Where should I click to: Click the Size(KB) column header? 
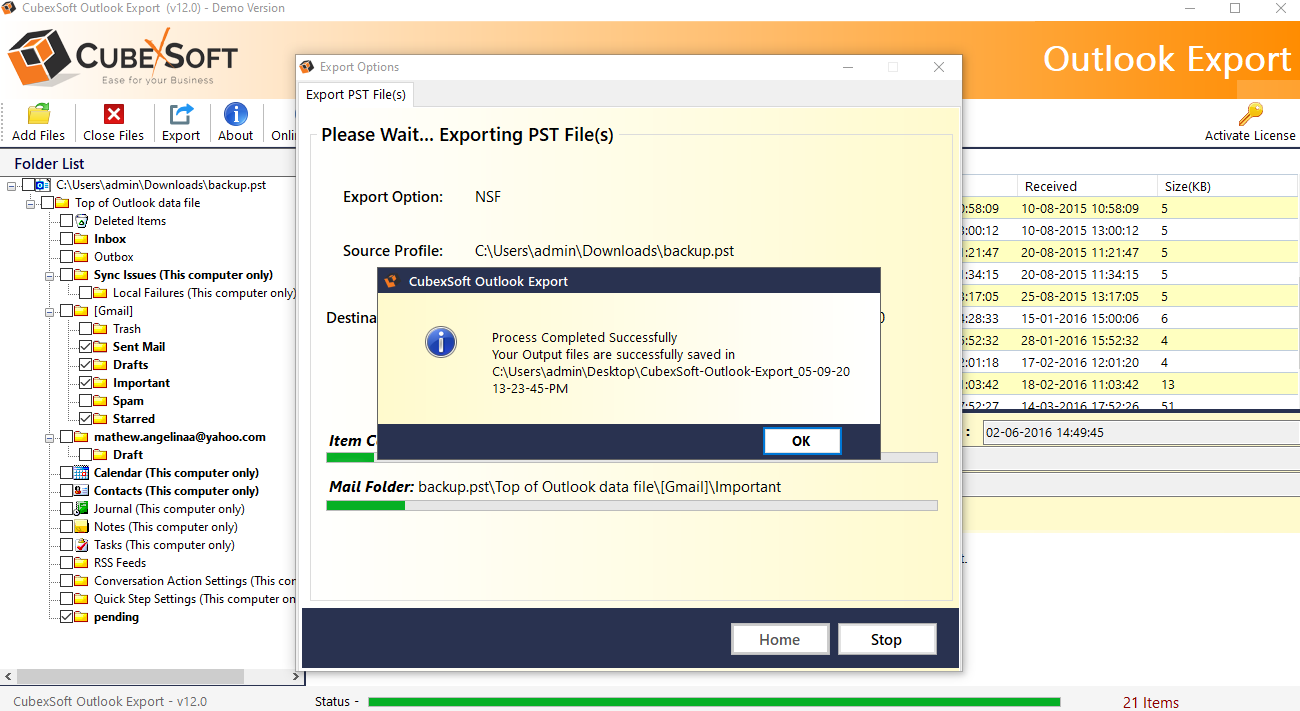point(1228,186)
